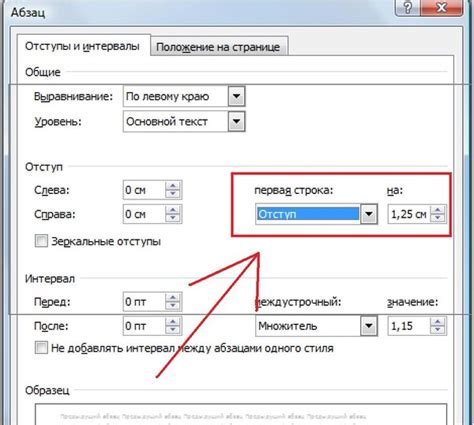Screen dimensions: 474x425
Task: Open the Выравнивание dropdown arrow
Action: [x=237, y=96]
